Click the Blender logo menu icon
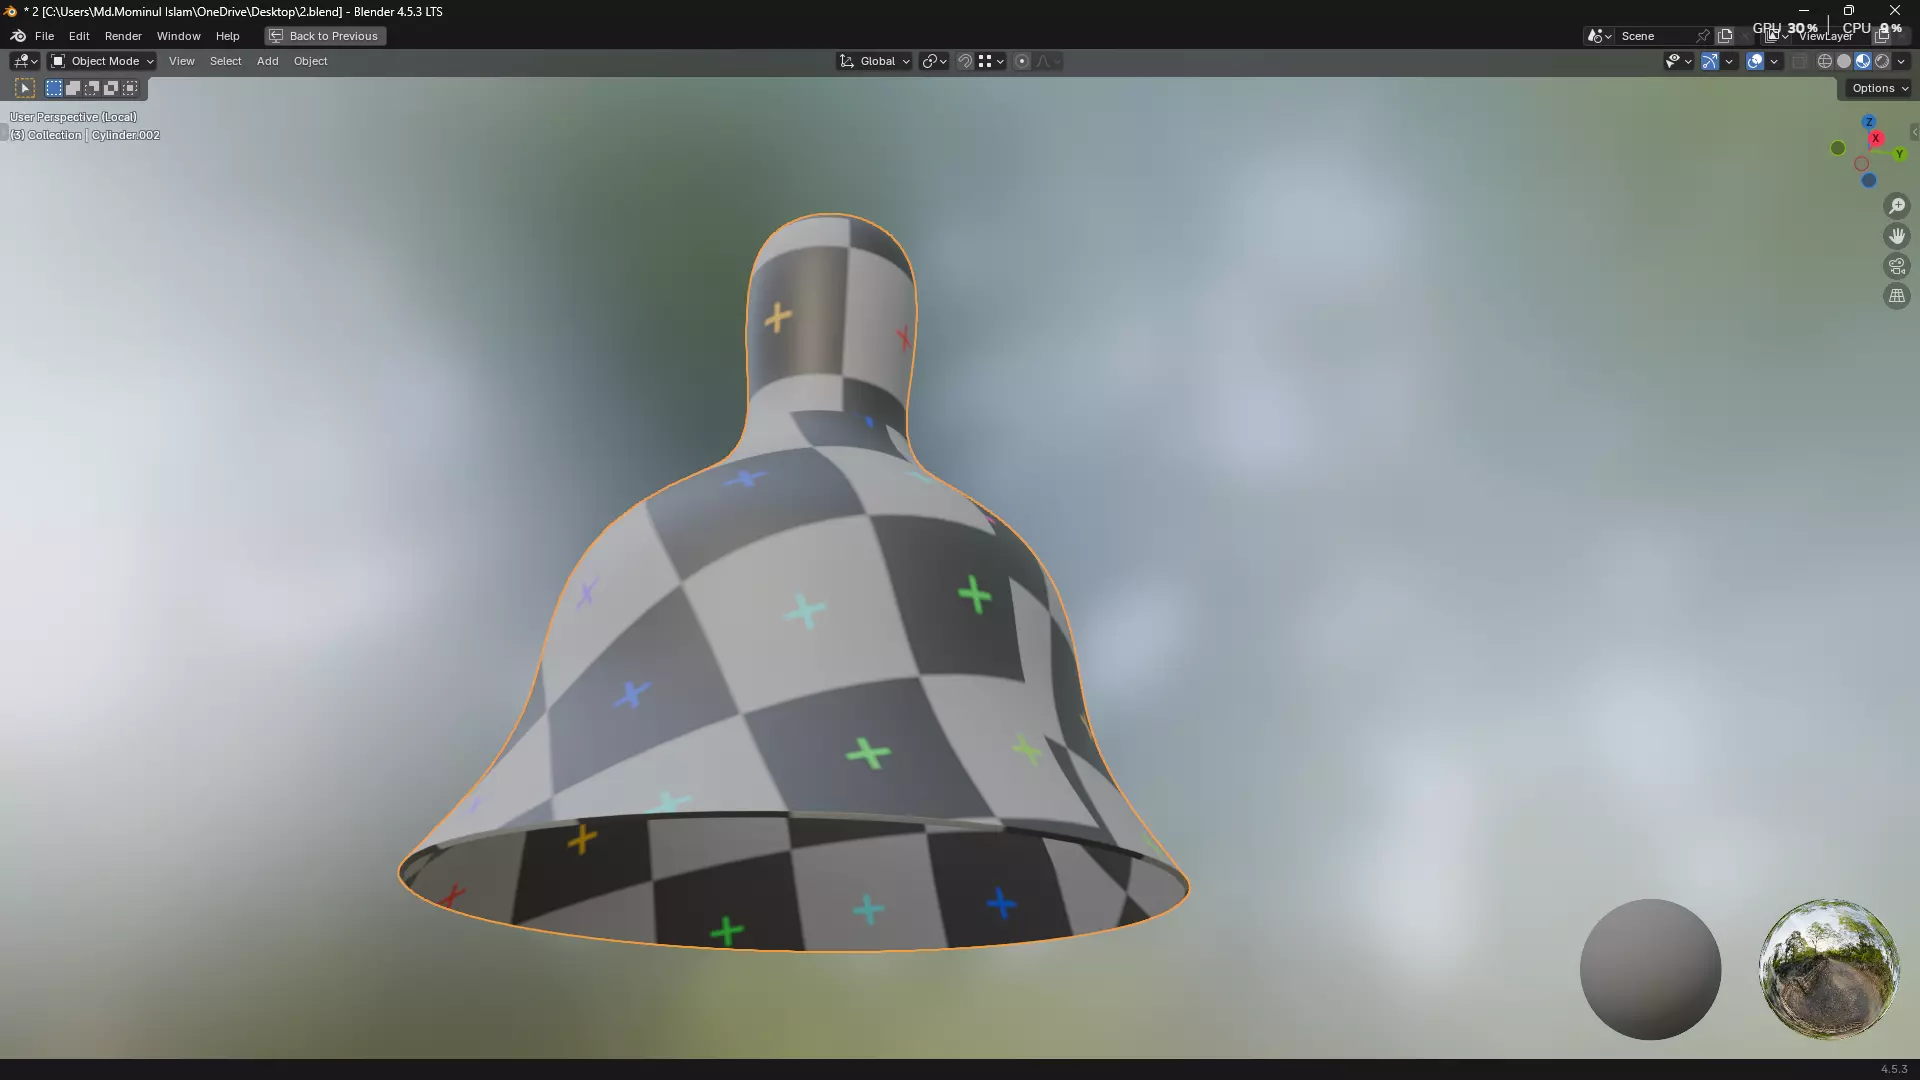The height and width of the screenshot is (1080, 1920). point(18,36)
